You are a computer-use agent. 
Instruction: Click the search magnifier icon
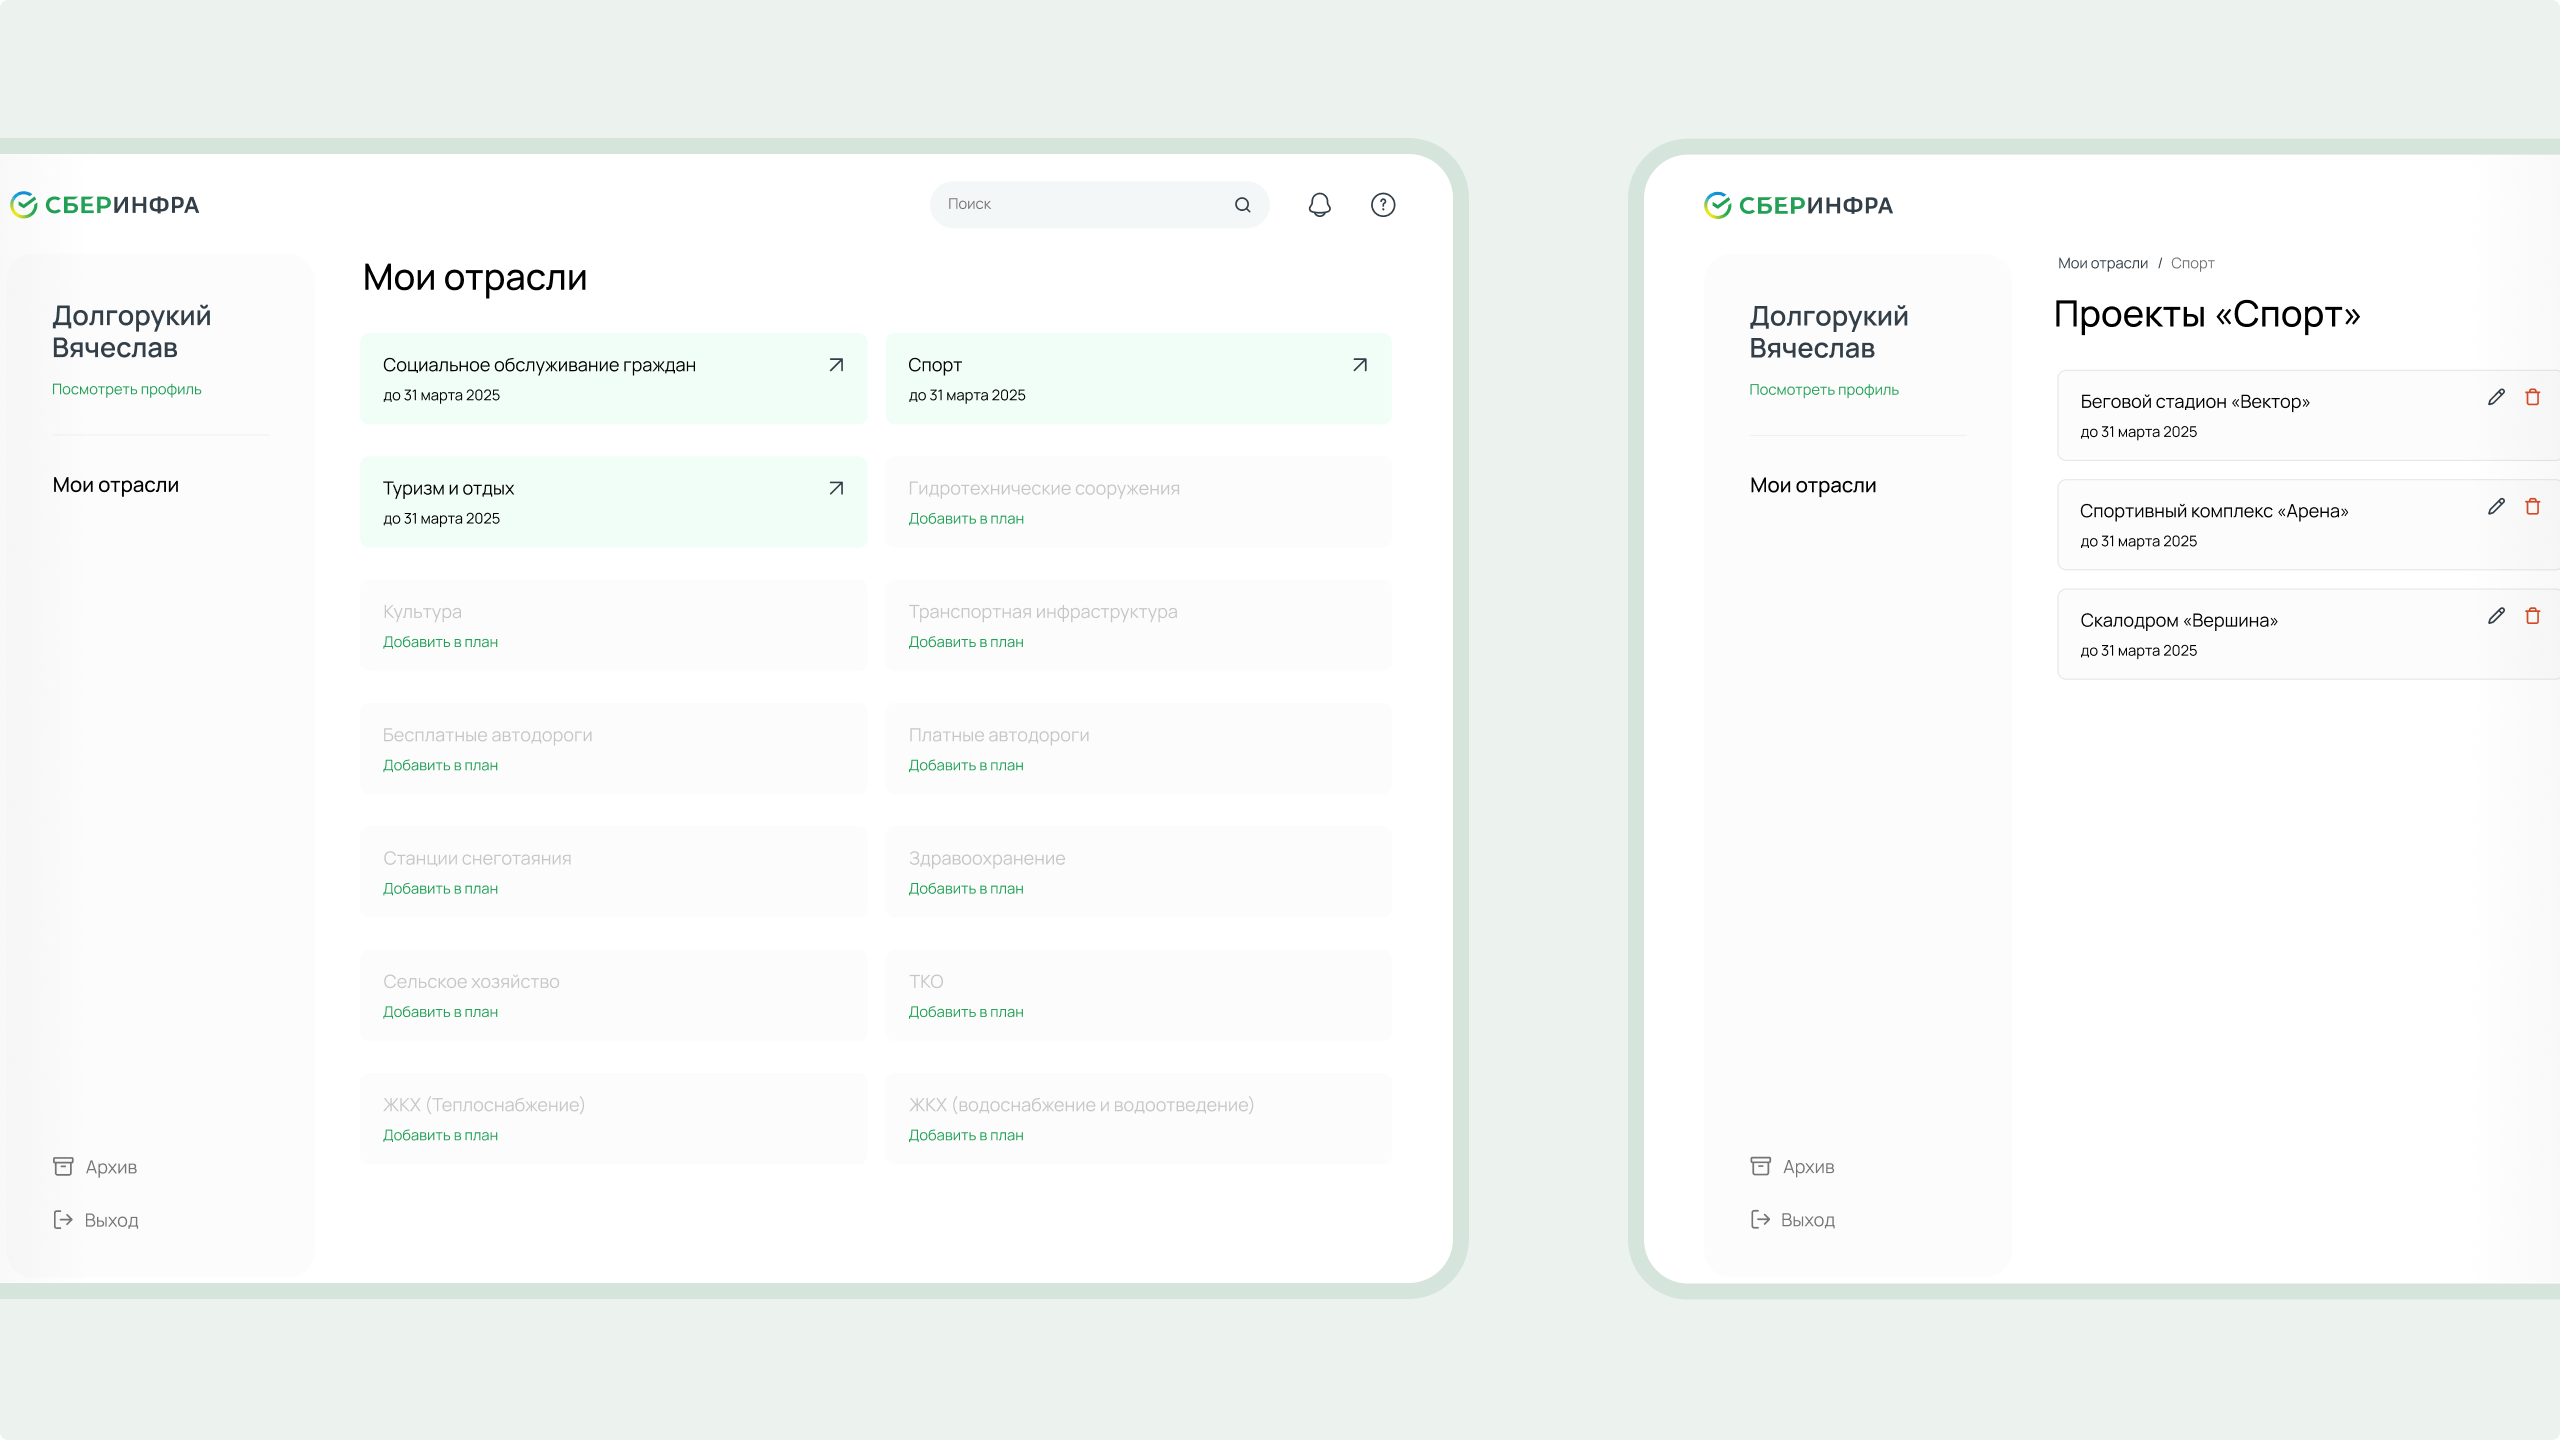click(x=1242, y=205)
